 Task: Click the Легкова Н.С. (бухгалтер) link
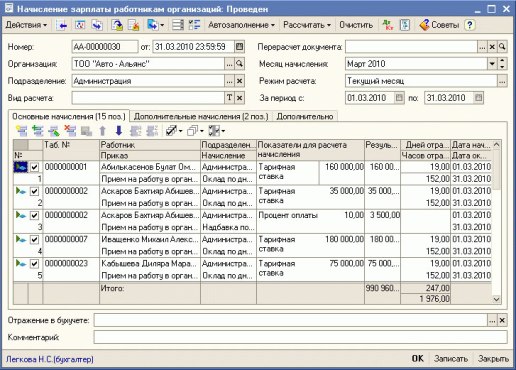(50, 359)
